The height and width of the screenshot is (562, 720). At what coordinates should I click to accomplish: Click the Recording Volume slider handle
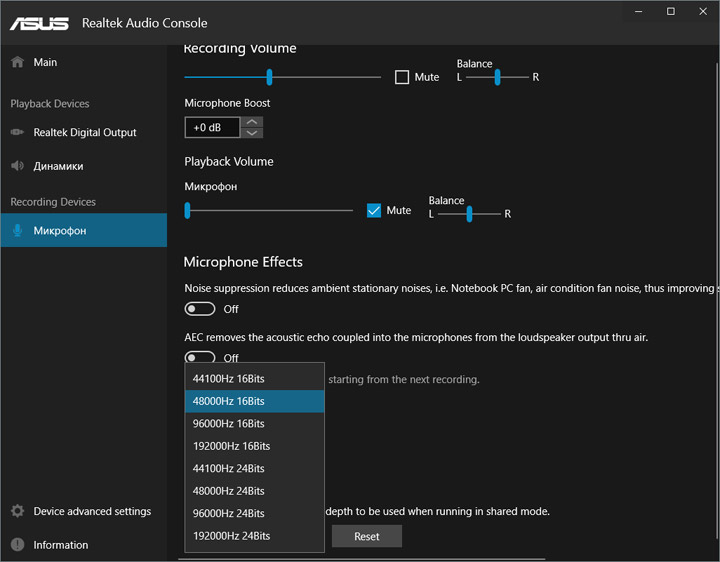269,77
